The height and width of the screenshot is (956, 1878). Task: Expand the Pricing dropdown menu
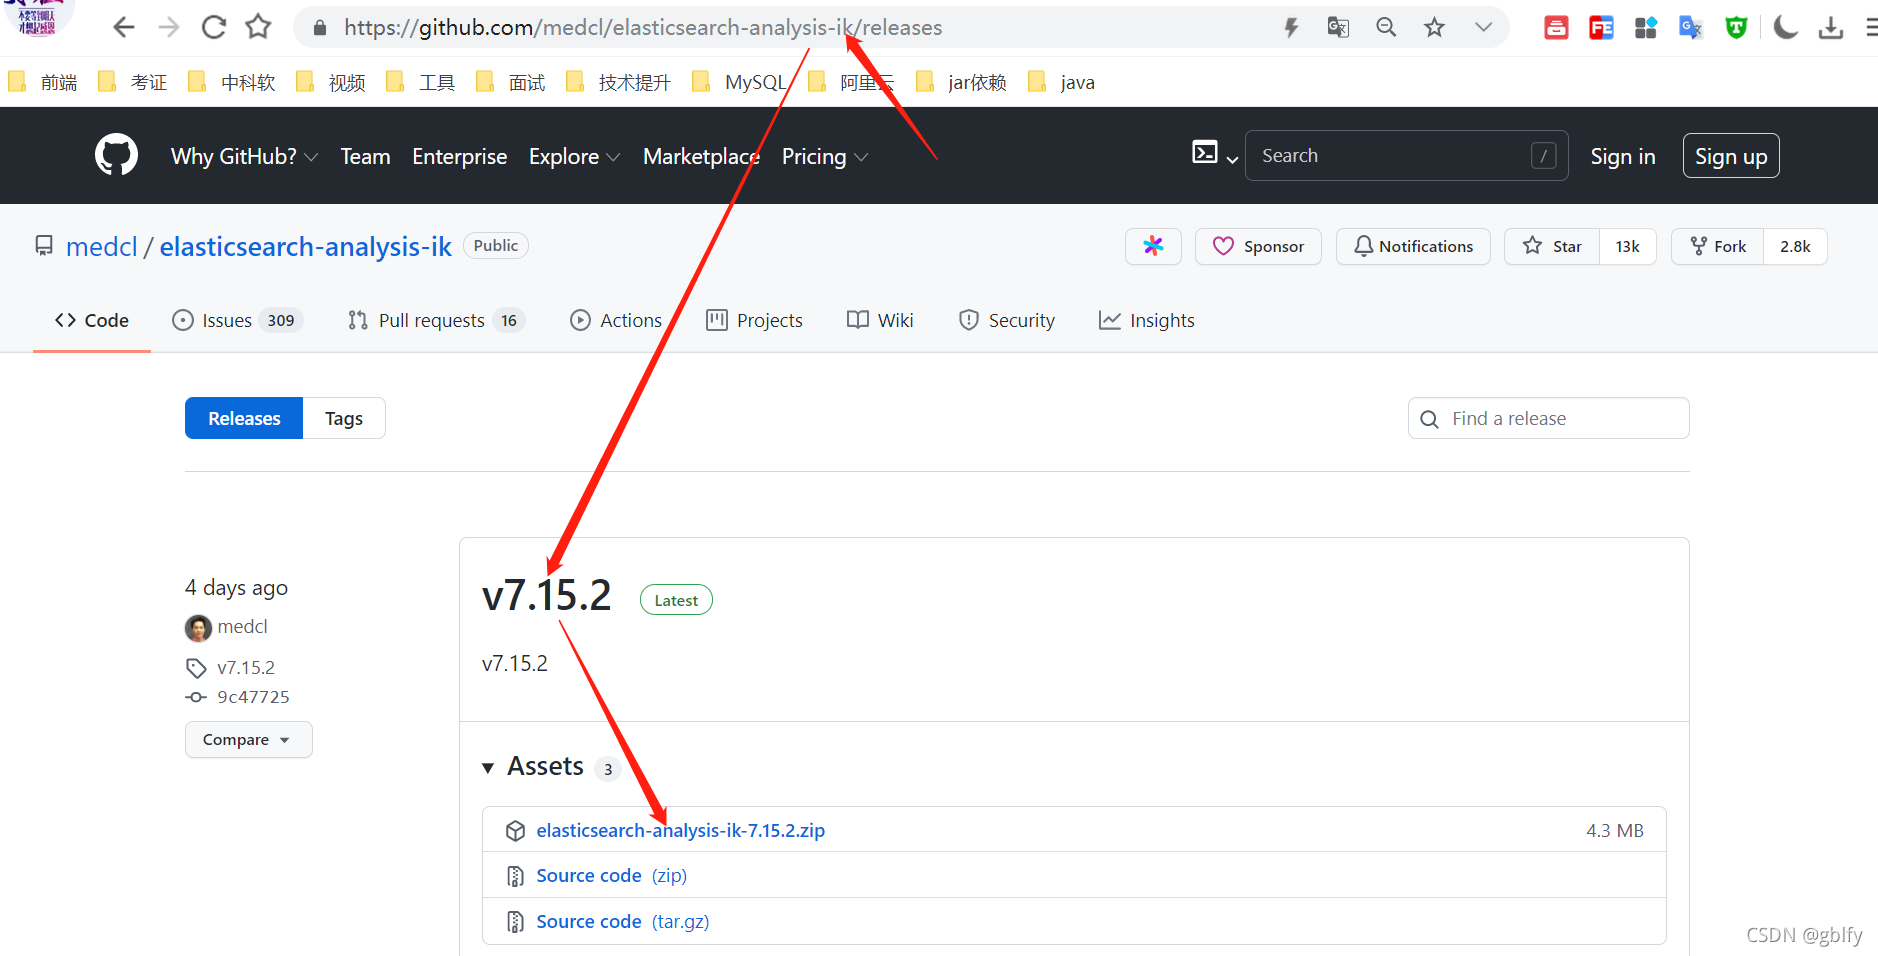click(x=824, y=156)
